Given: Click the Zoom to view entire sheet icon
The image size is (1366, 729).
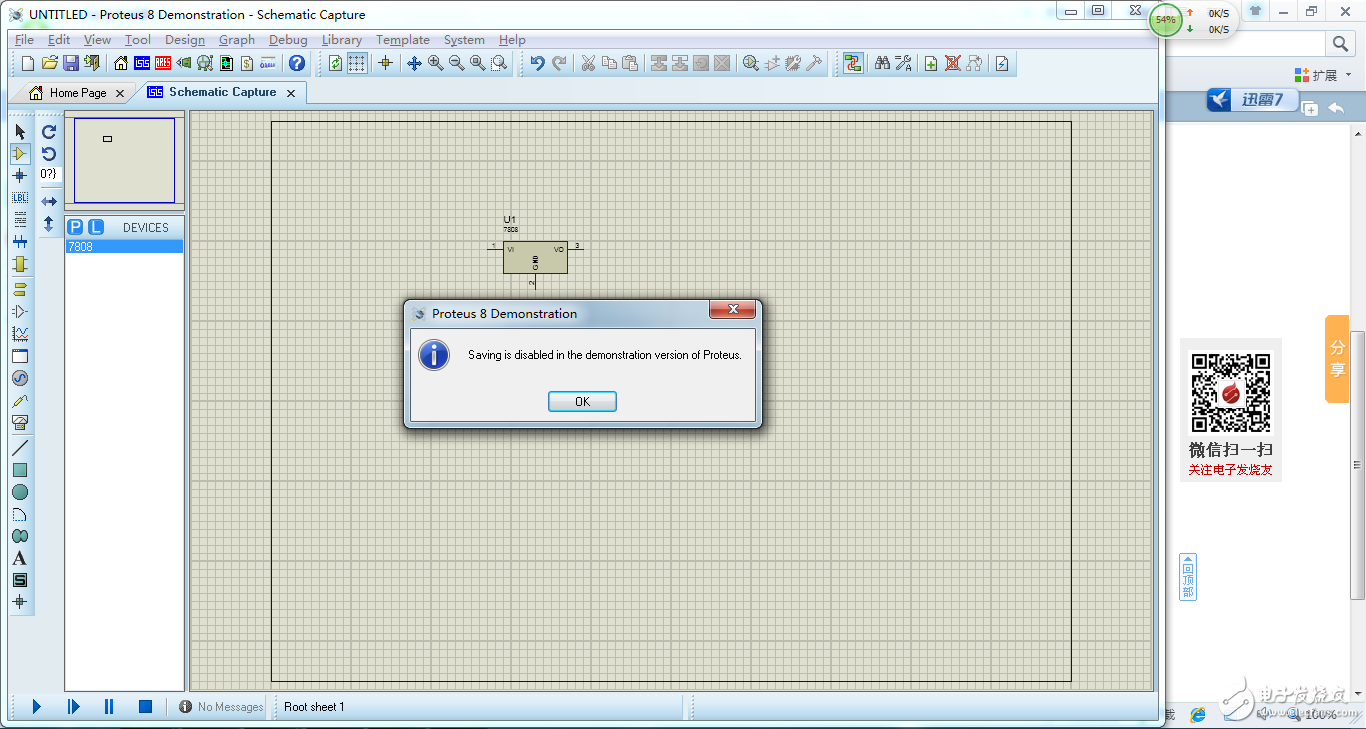Looking at the screenshot, I should coord(477,63).
